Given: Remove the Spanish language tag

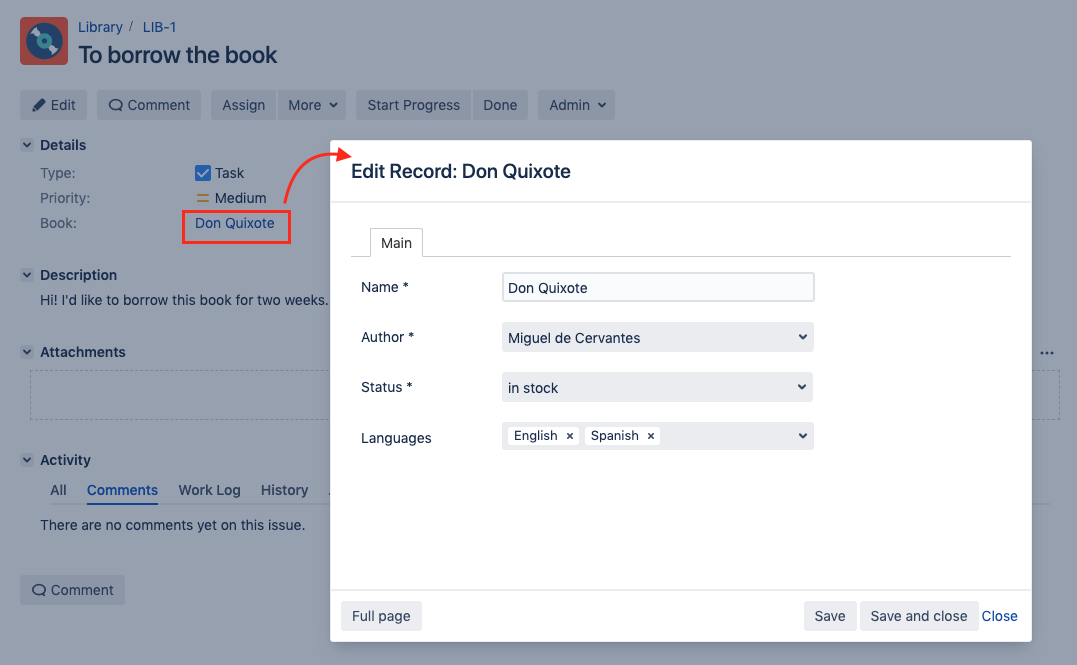Looking at the screenshot, I should tap(651, 436).
